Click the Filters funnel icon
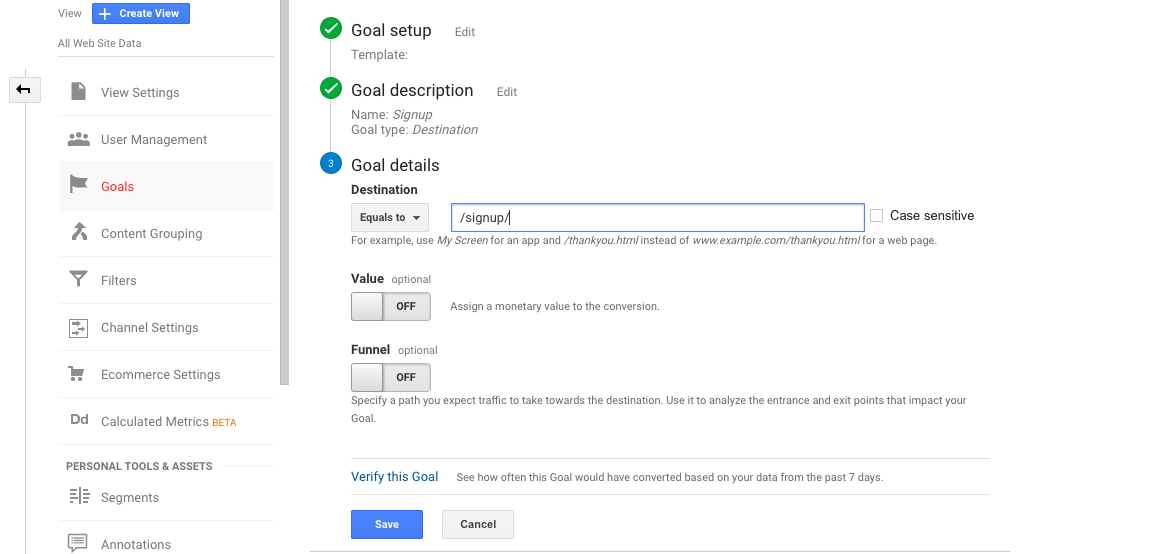Screen dimensions: 1160x554 click(78, 280)
